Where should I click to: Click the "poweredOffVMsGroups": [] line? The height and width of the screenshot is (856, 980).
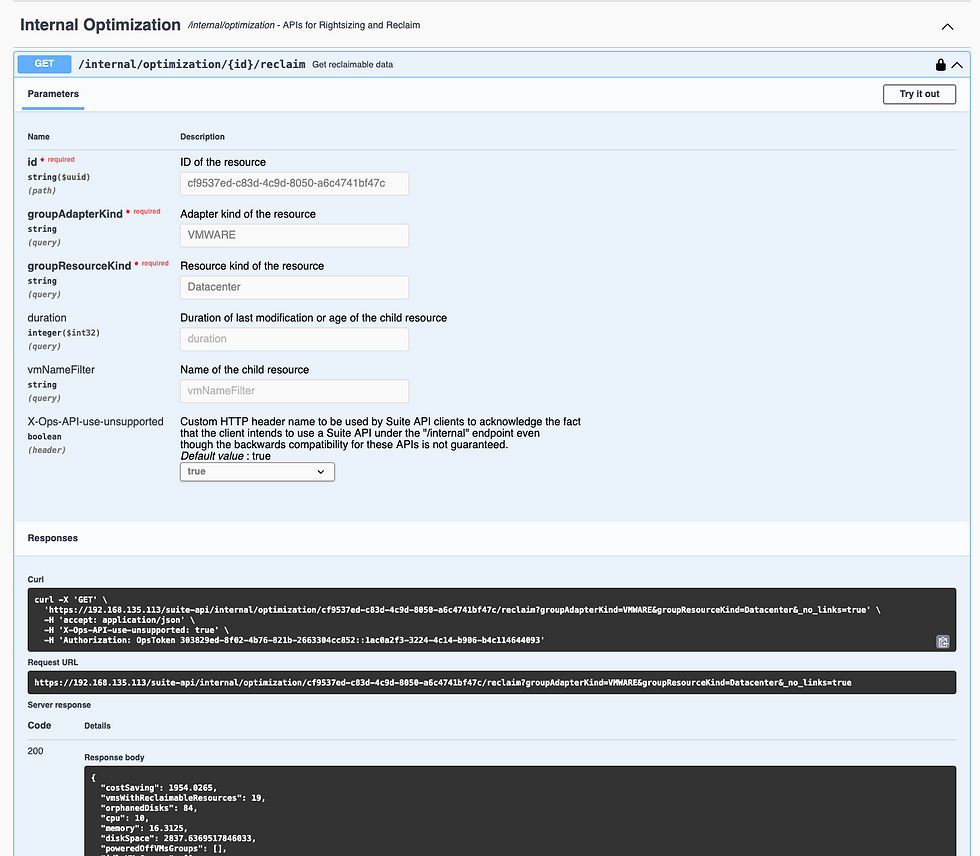click(x=163, y=849)
